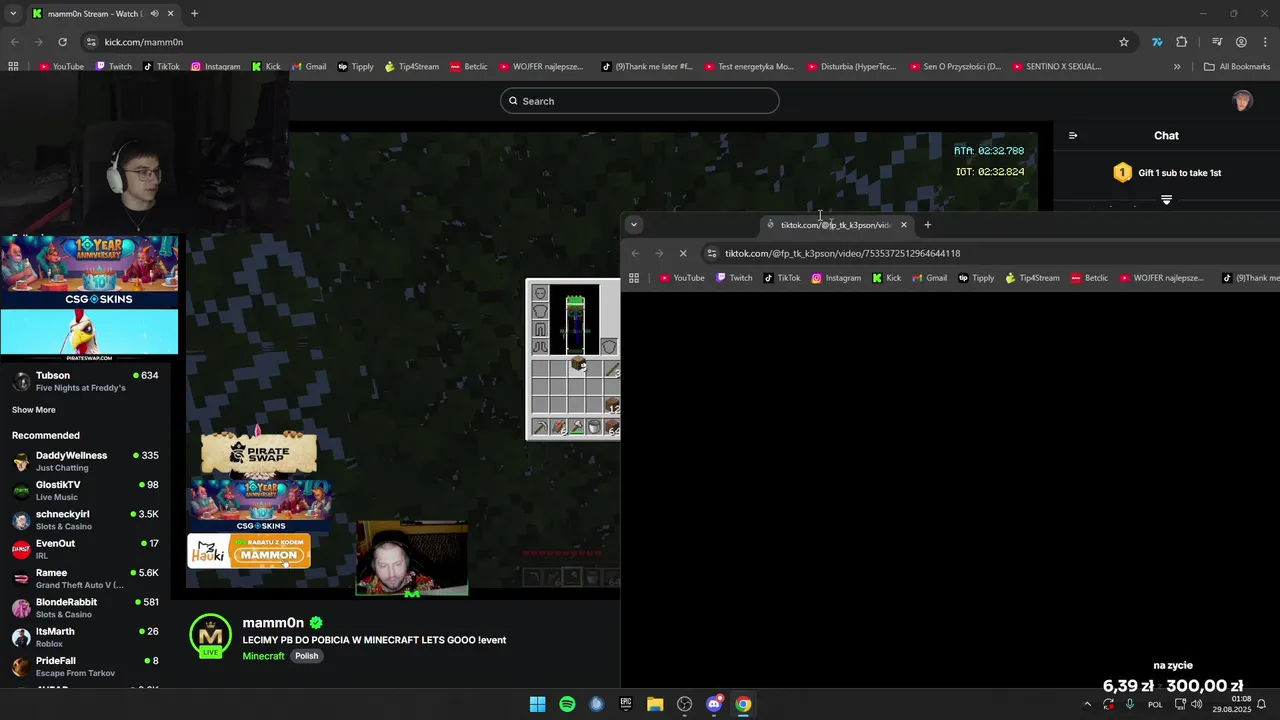
Task: Click the kick.com/mamm0n address bar
Action: pos(600,42)
